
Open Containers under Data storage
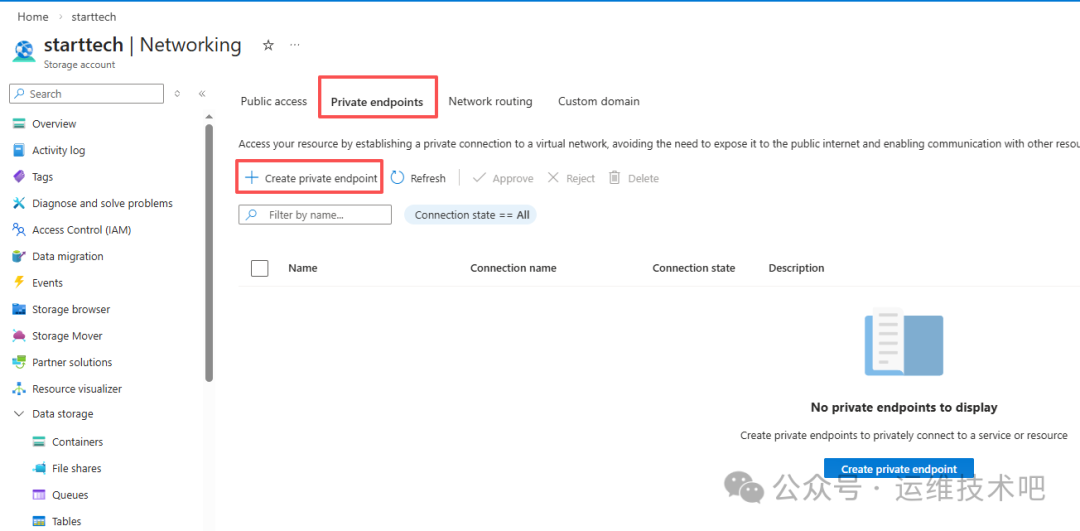coord(77,442)
